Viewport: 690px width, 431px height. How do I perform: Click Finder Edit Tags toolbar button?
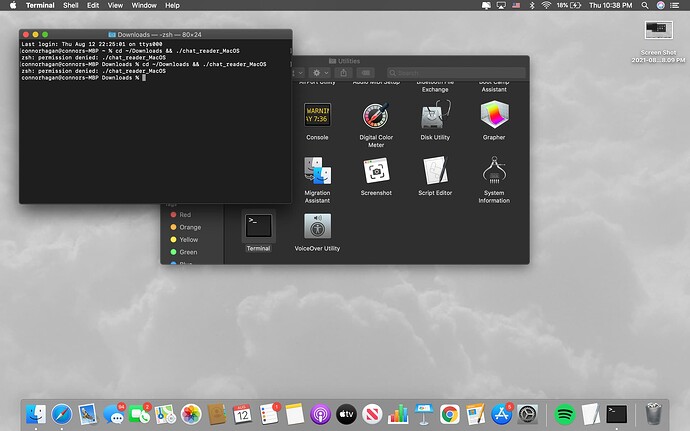(x=366, y=73)
